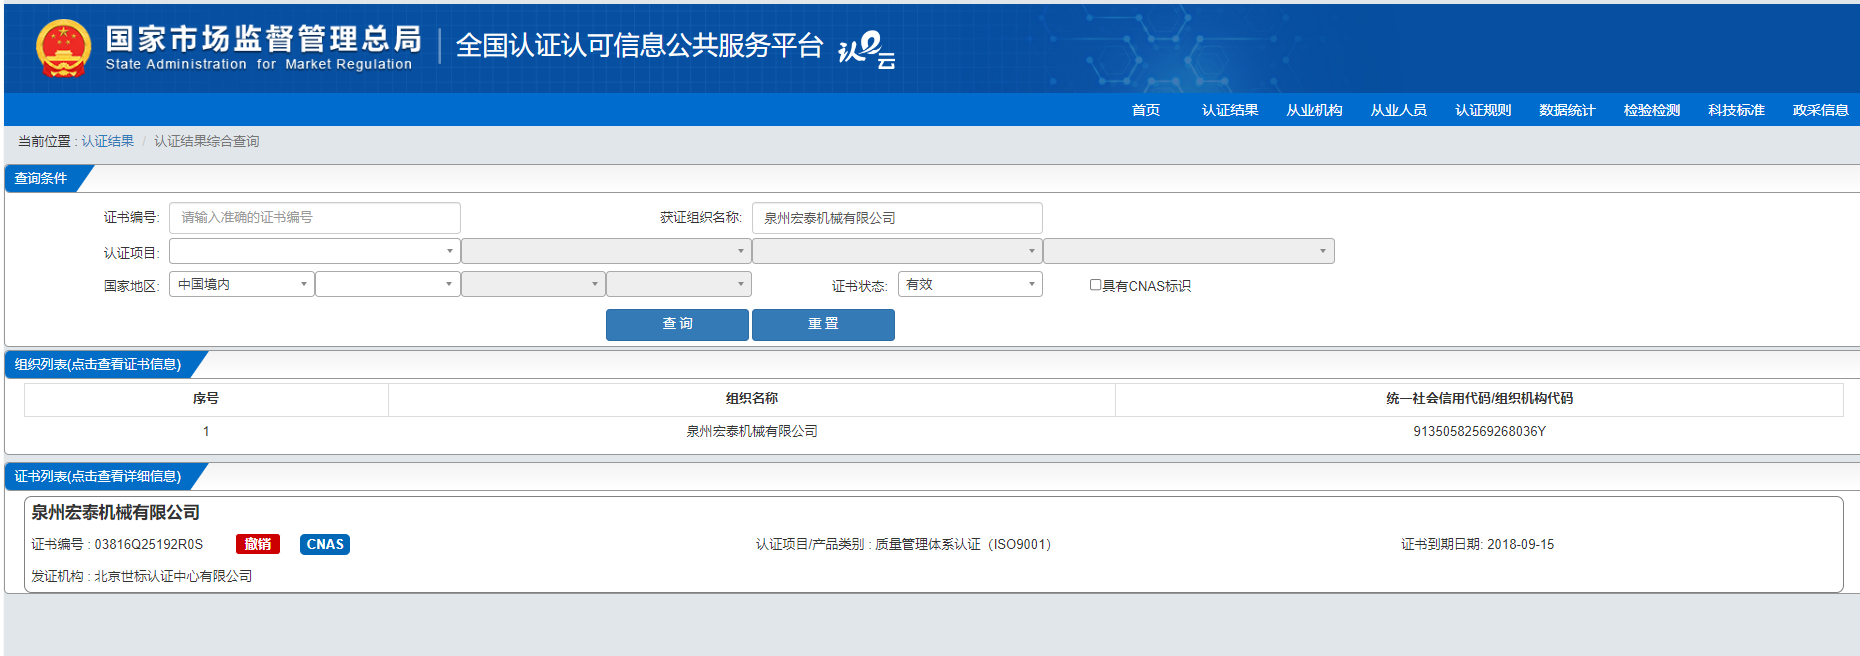
Task: Open the second 认证项目 dropdown
Action: [x=606, y=251]
